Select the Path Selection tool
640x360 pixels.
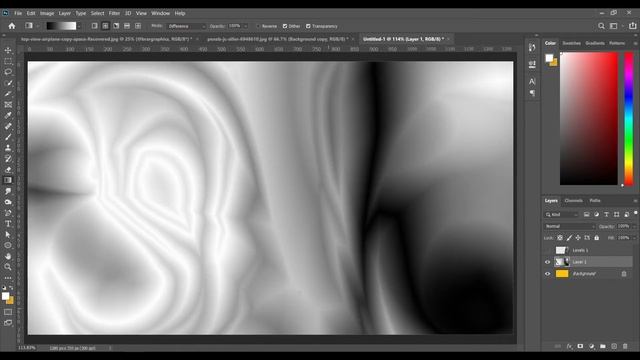[x=8, y=234]
